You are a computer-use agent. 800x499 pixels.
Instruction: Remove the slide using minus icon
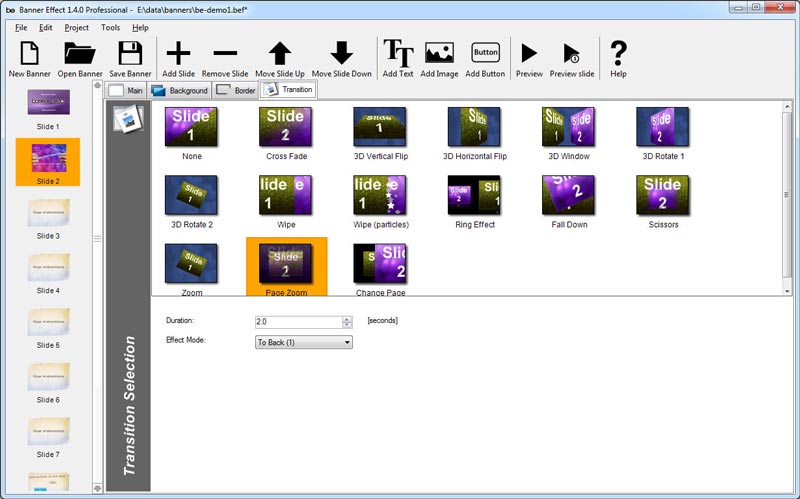[x=225, y=54]
